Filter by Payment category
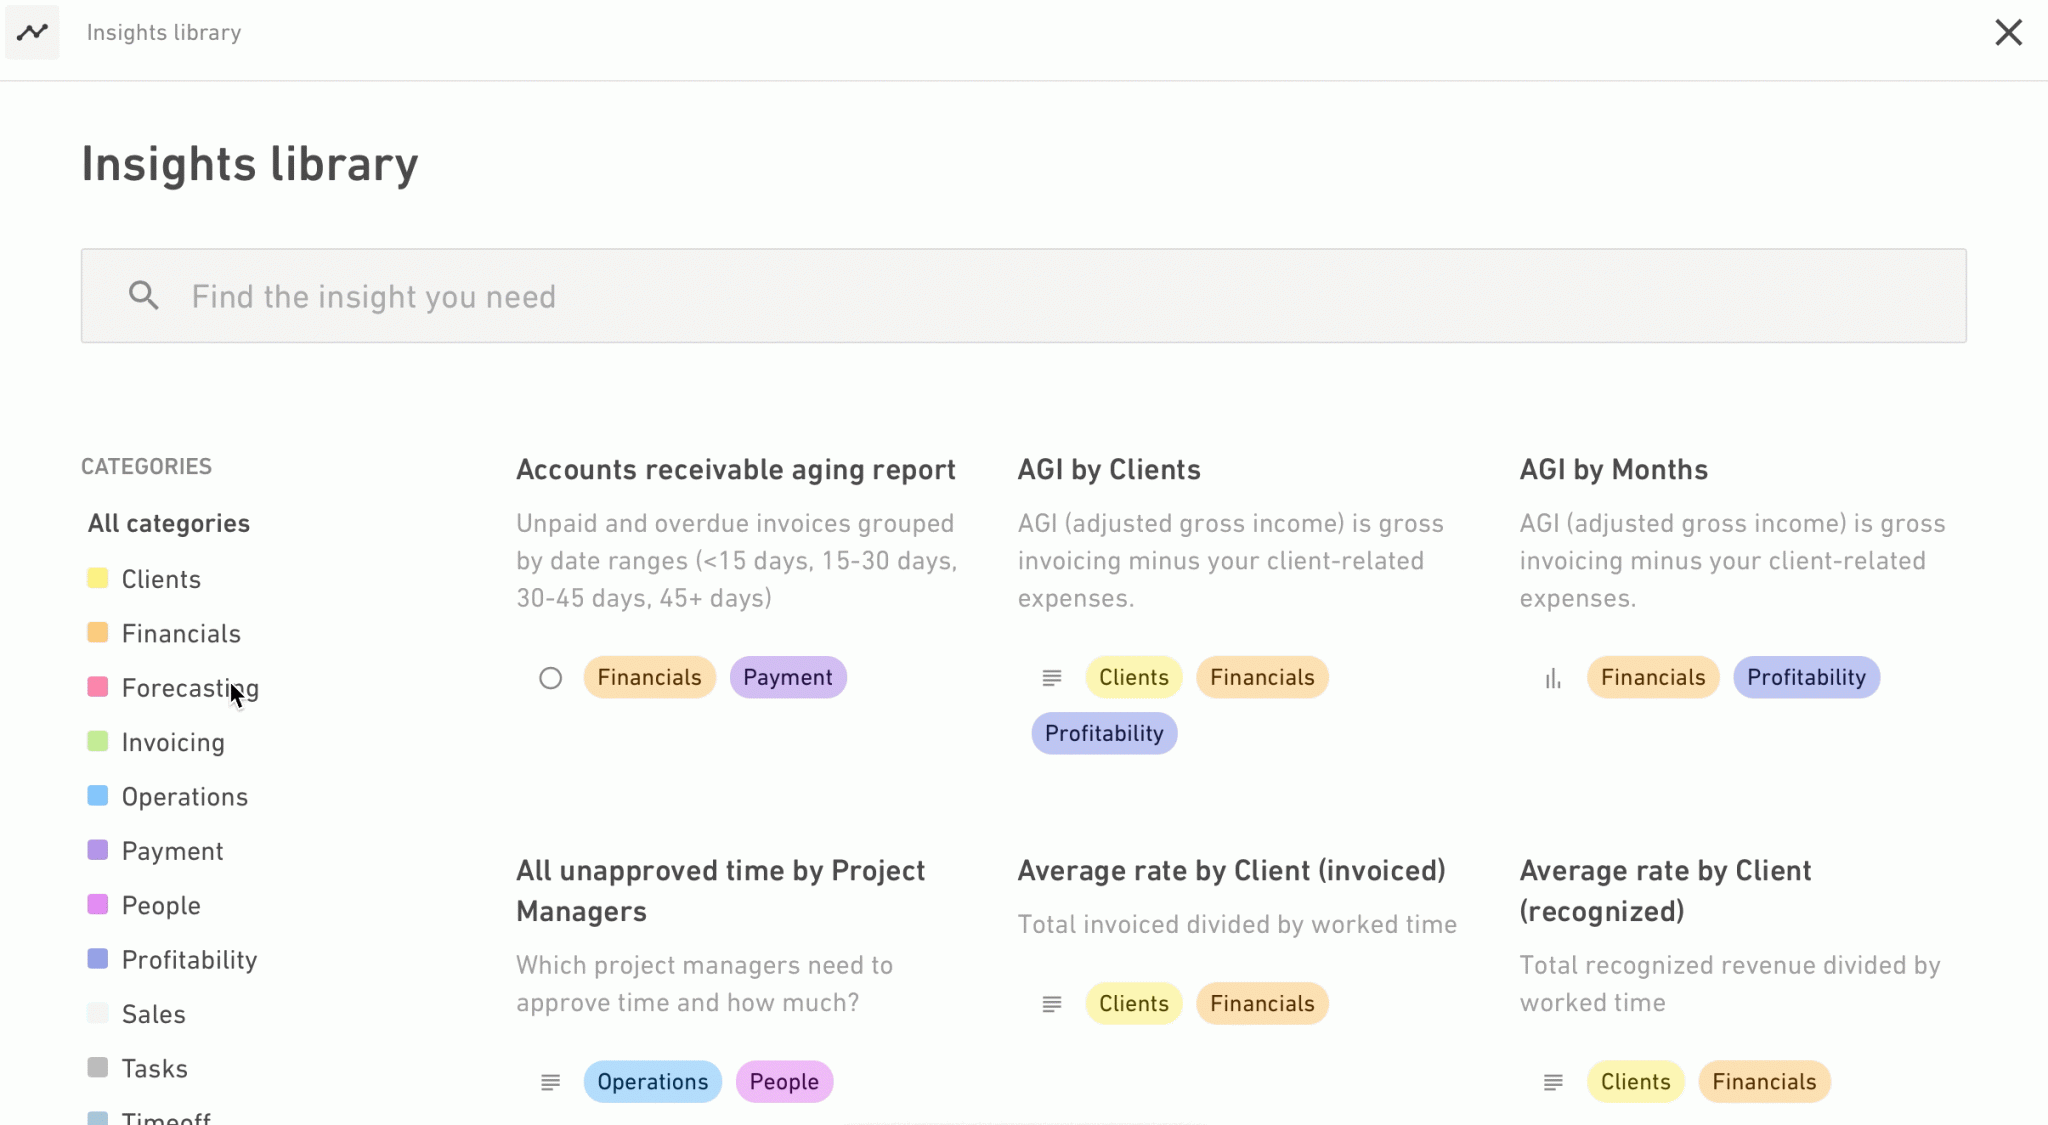 click(172, 851)
